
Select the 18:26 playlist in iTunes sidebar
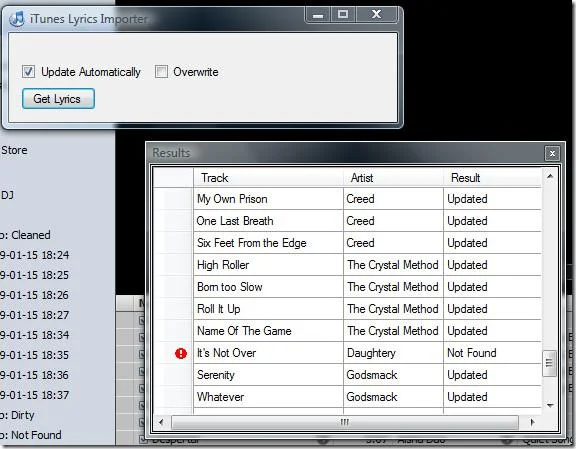[34, 295]
